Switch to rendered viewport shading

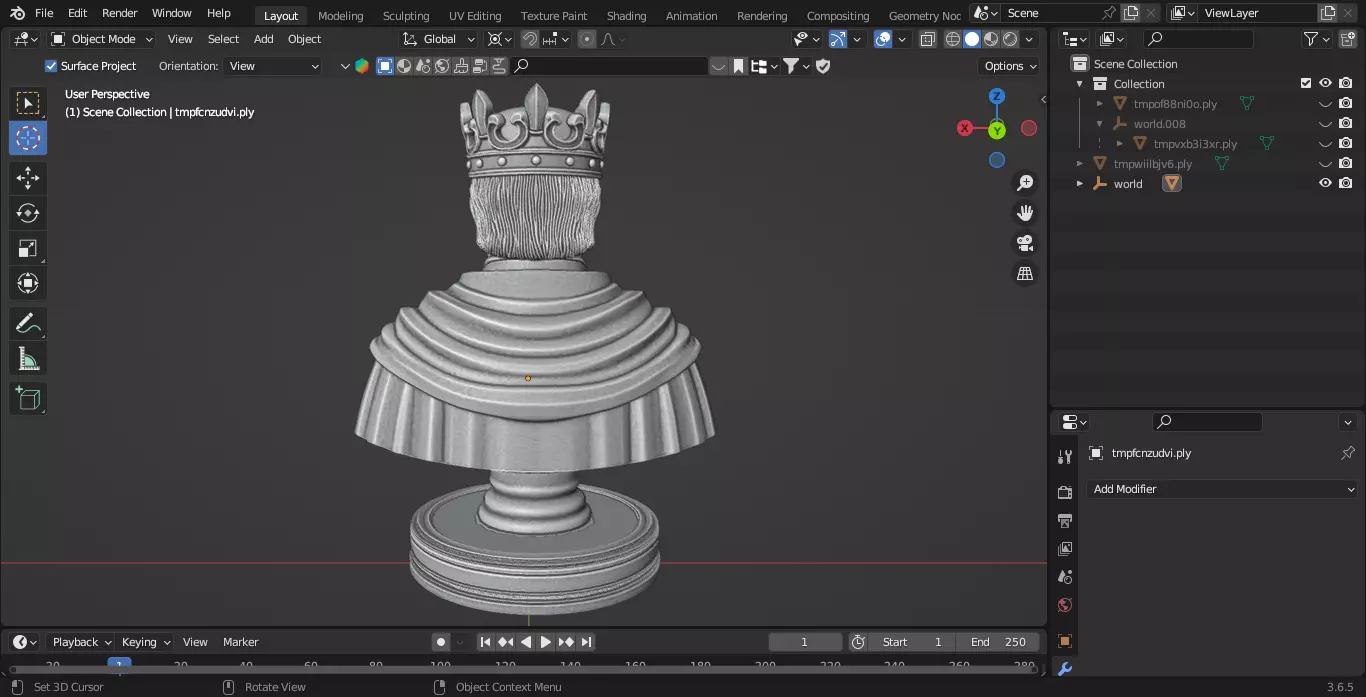[1010, 39]
